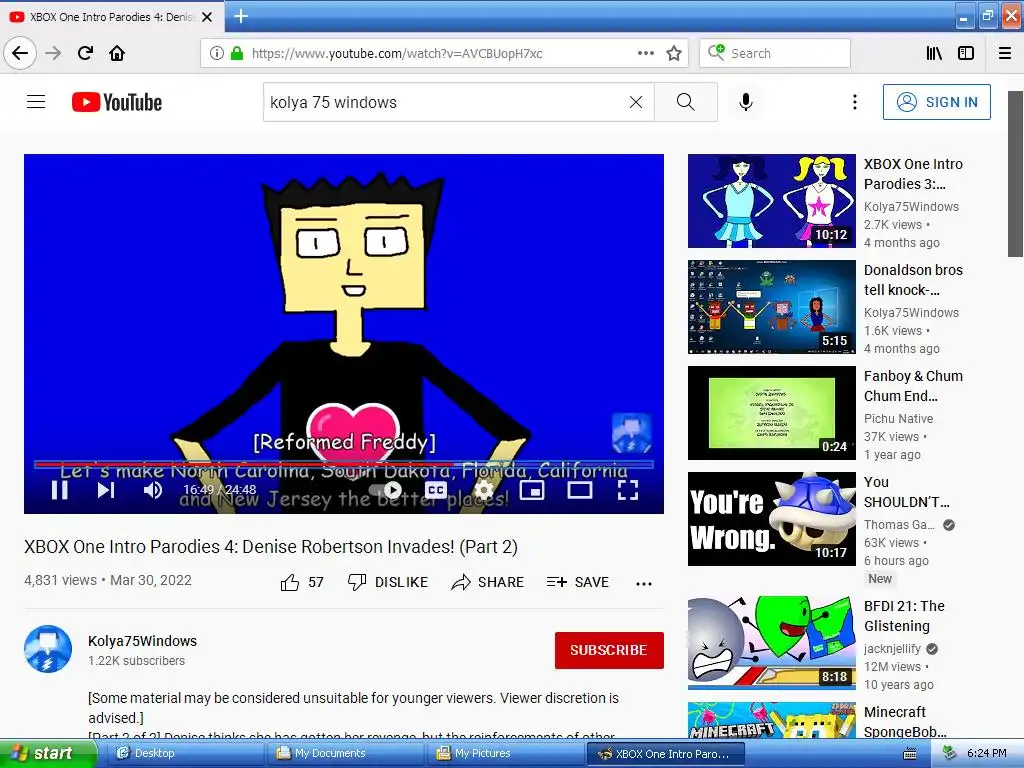This screenshot has height=768, width=1024.
Task: Save the video to a playlist
Action: point(577,582)
